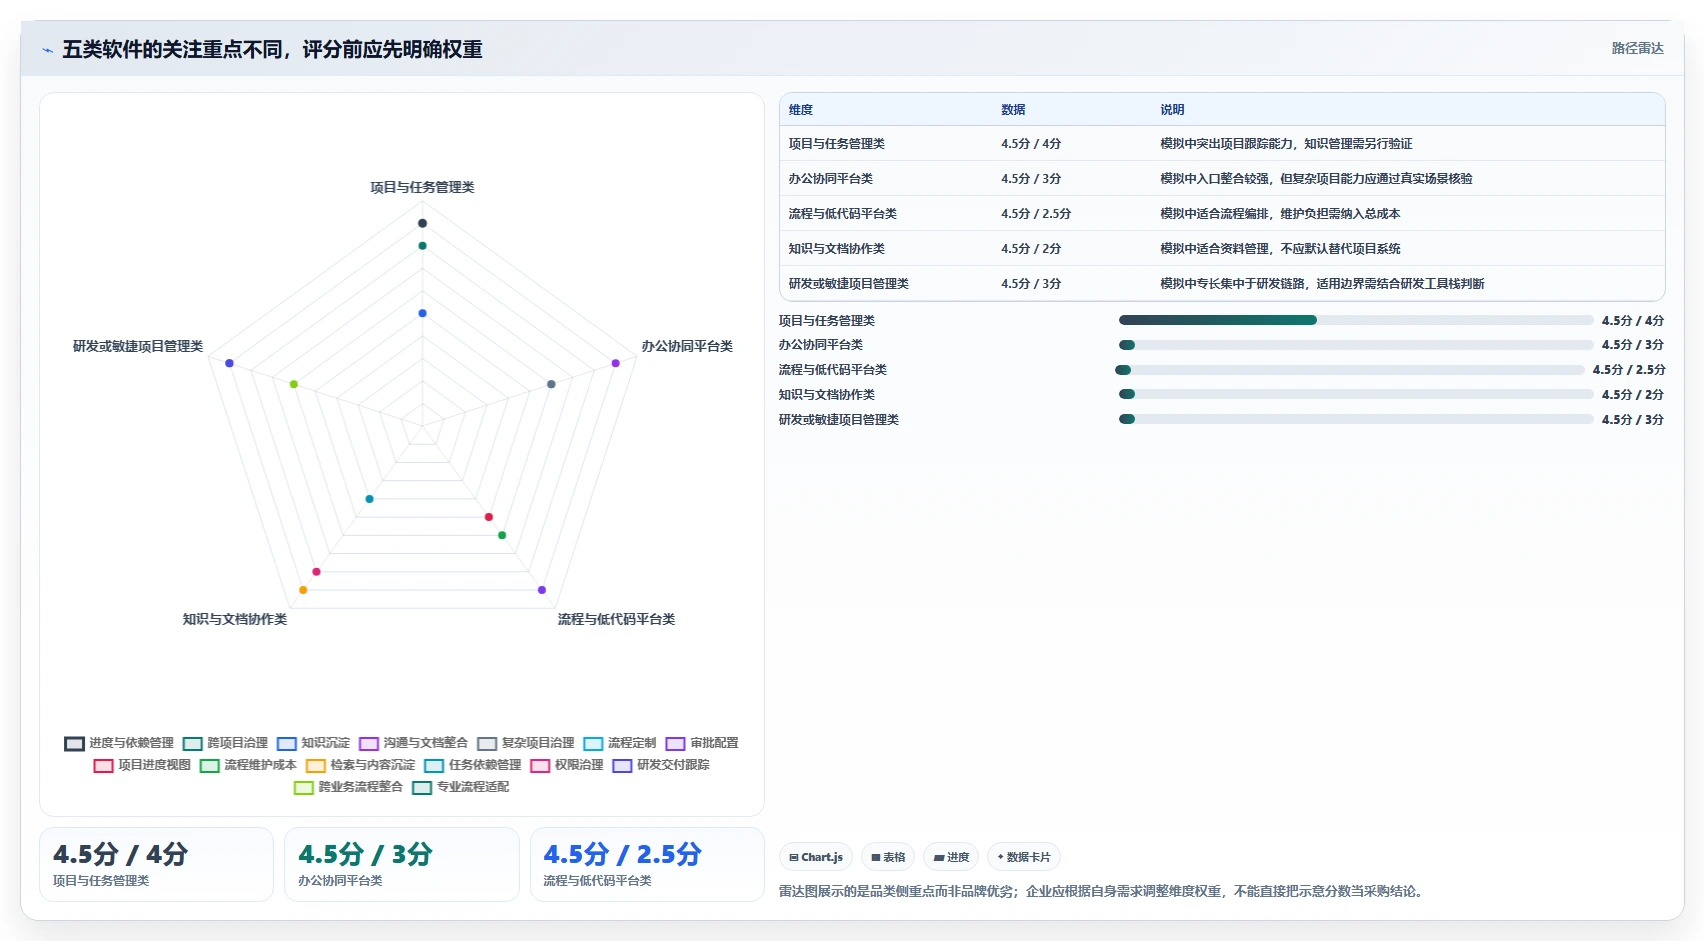
Task: Click the 研发或敏捷项目管理类 progress bar
Action: tap(1356, 419)
